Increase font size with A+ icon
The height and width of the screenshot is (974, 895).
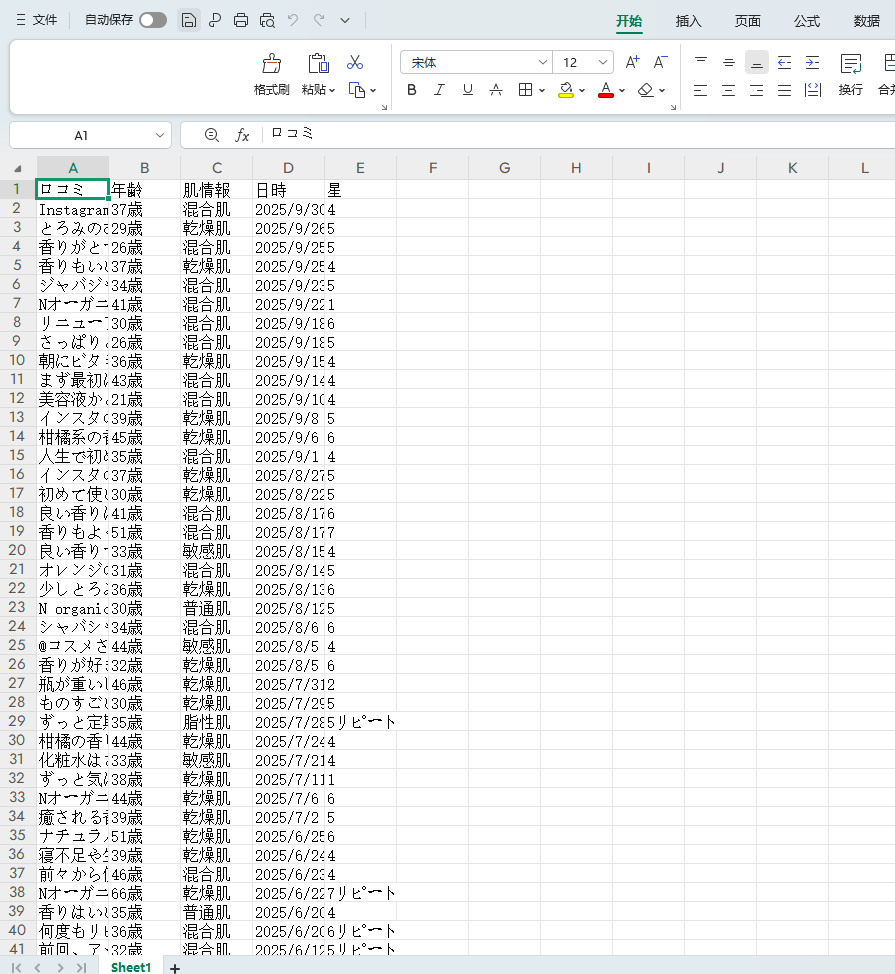pos(631,61)
